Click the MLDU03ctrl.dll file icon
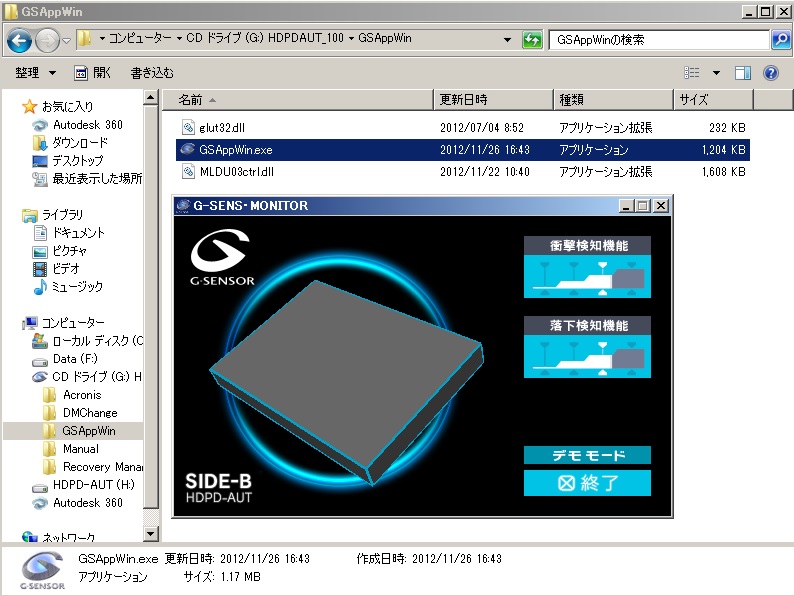Image resolution: width=794 pixels, height=596 pixels. click(188, 172)
